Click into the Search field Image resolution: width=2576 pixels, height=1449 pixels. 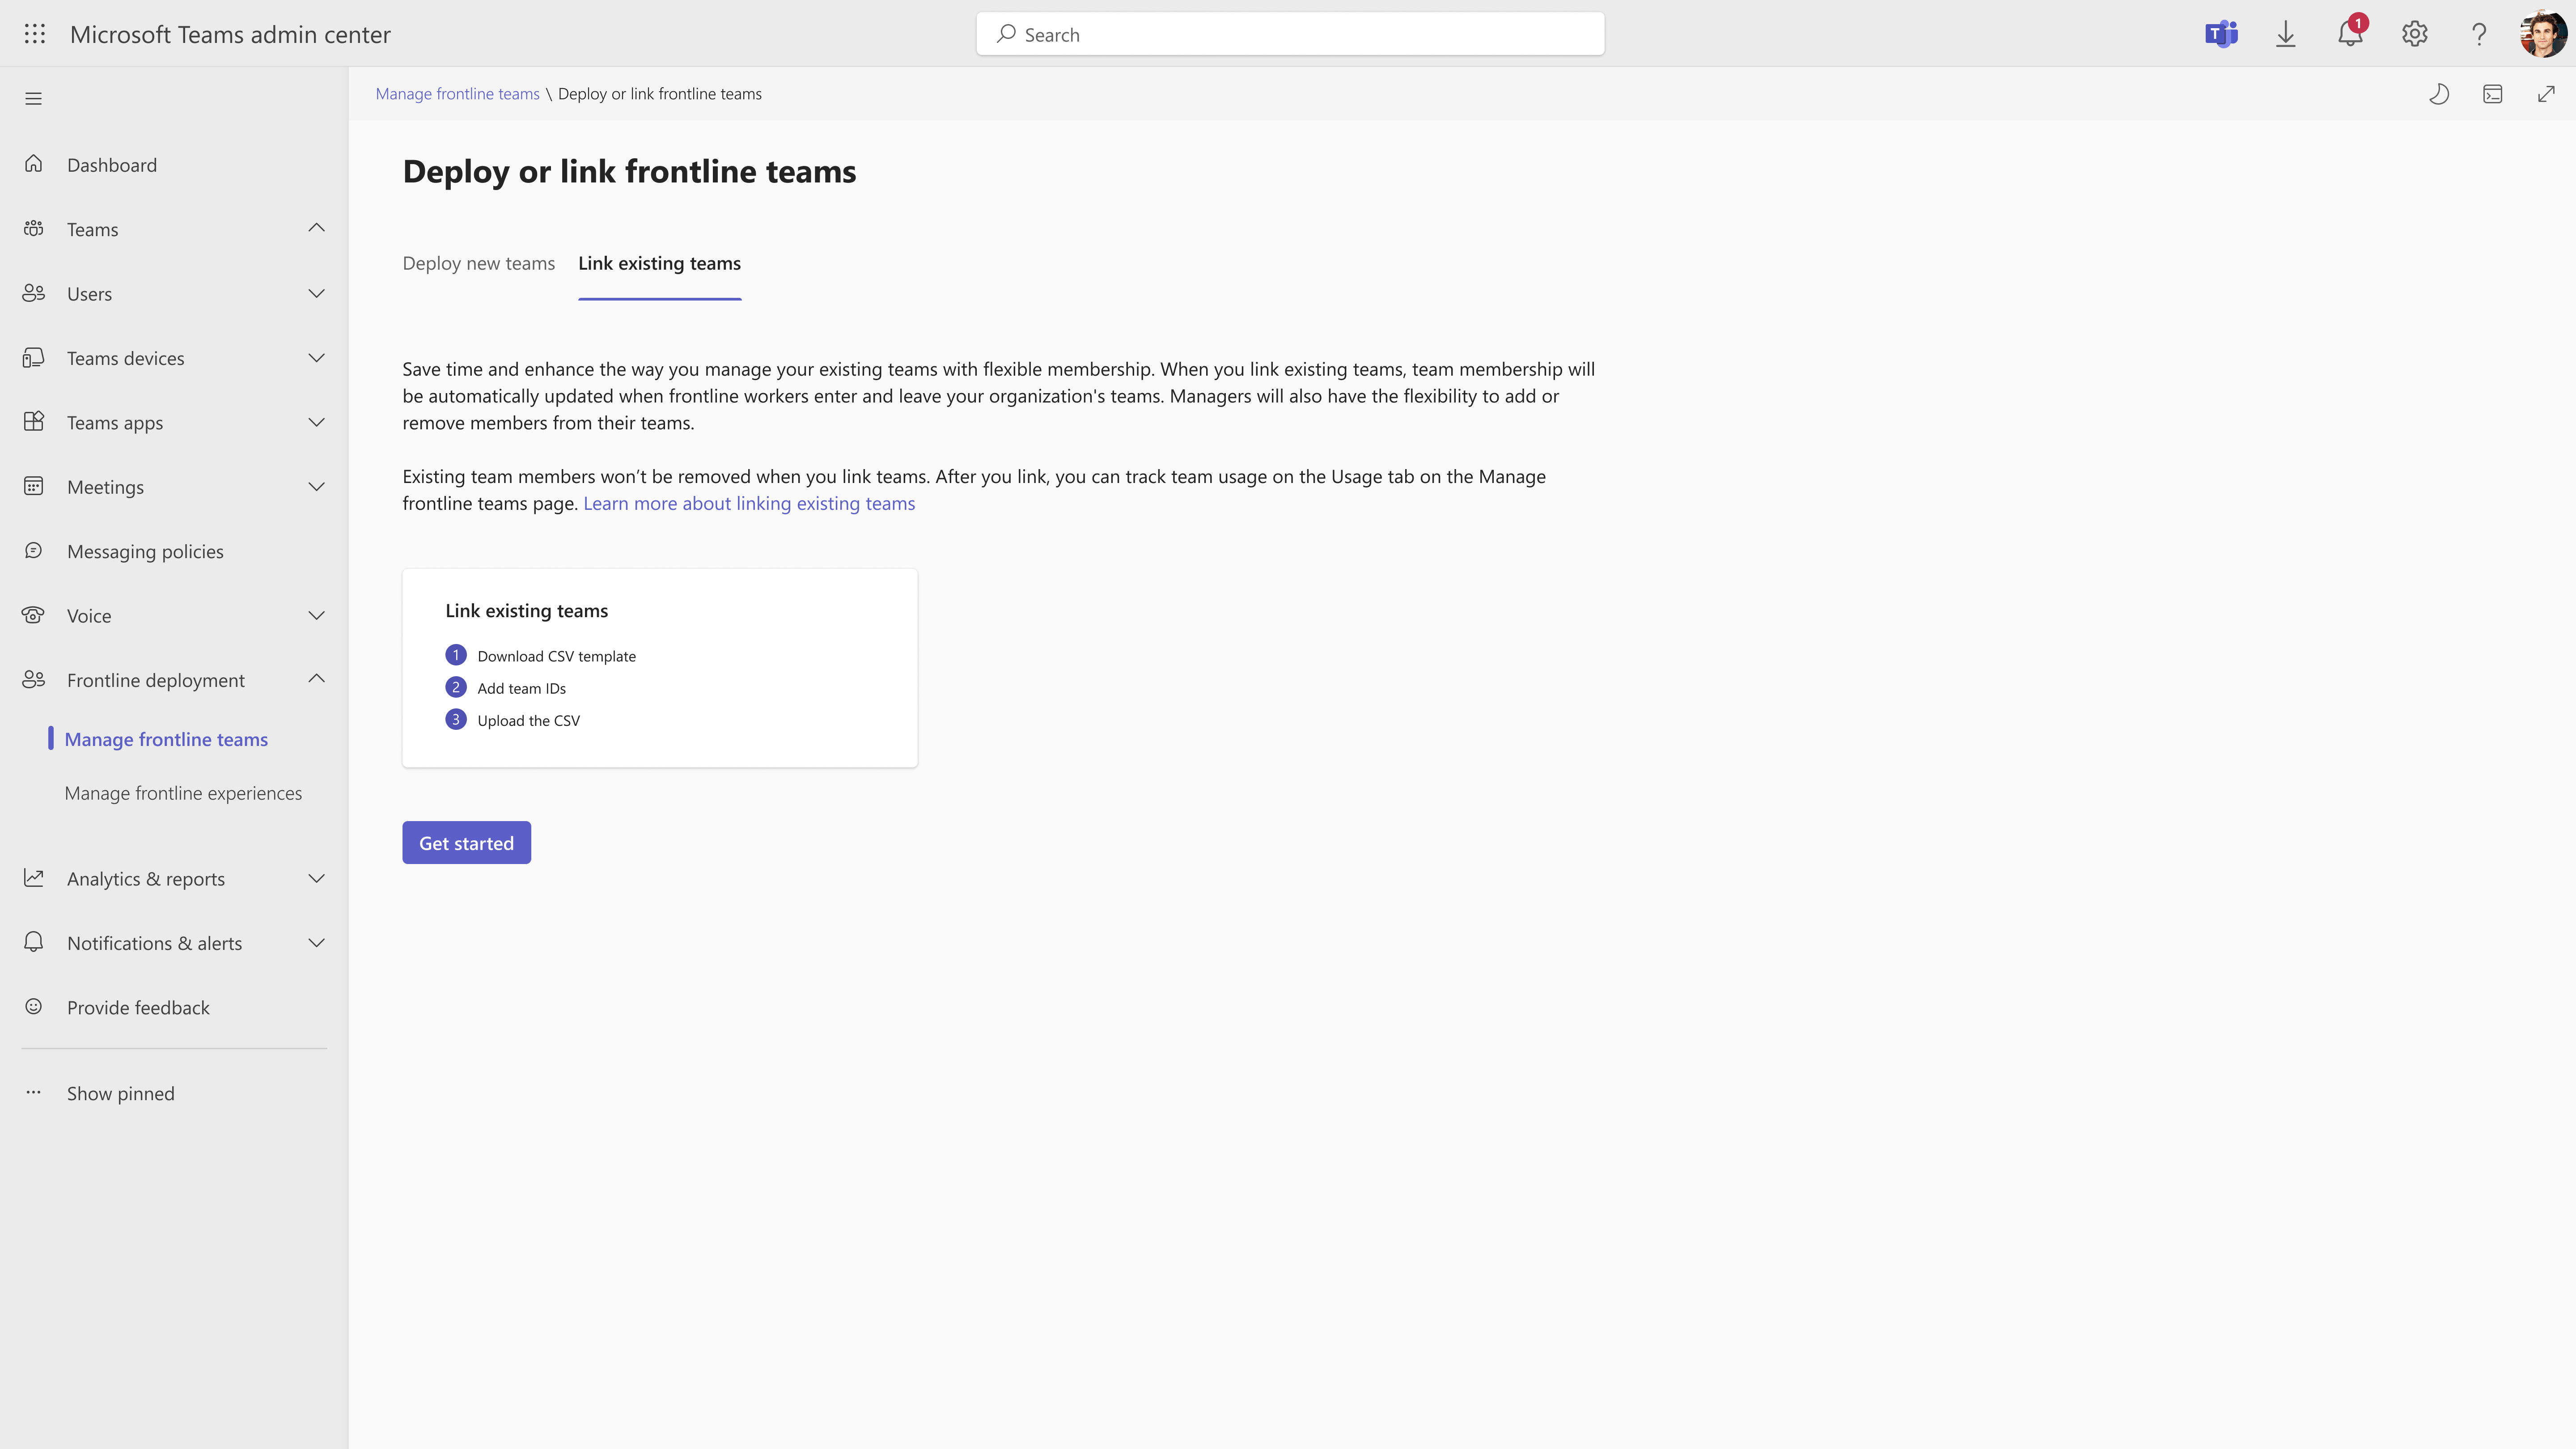click(x=1290, y=34)
